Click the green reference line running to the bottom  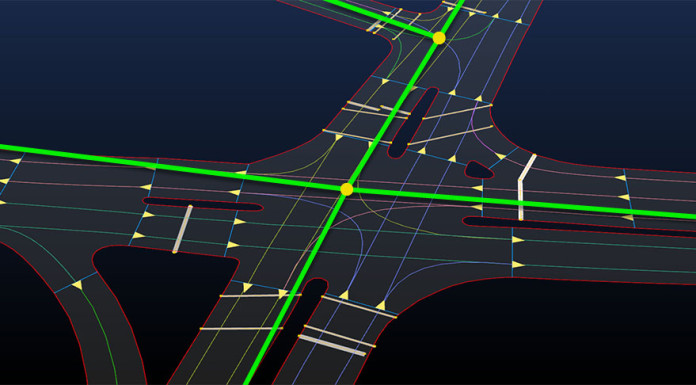pyautogui.click(x=295, y=288)
